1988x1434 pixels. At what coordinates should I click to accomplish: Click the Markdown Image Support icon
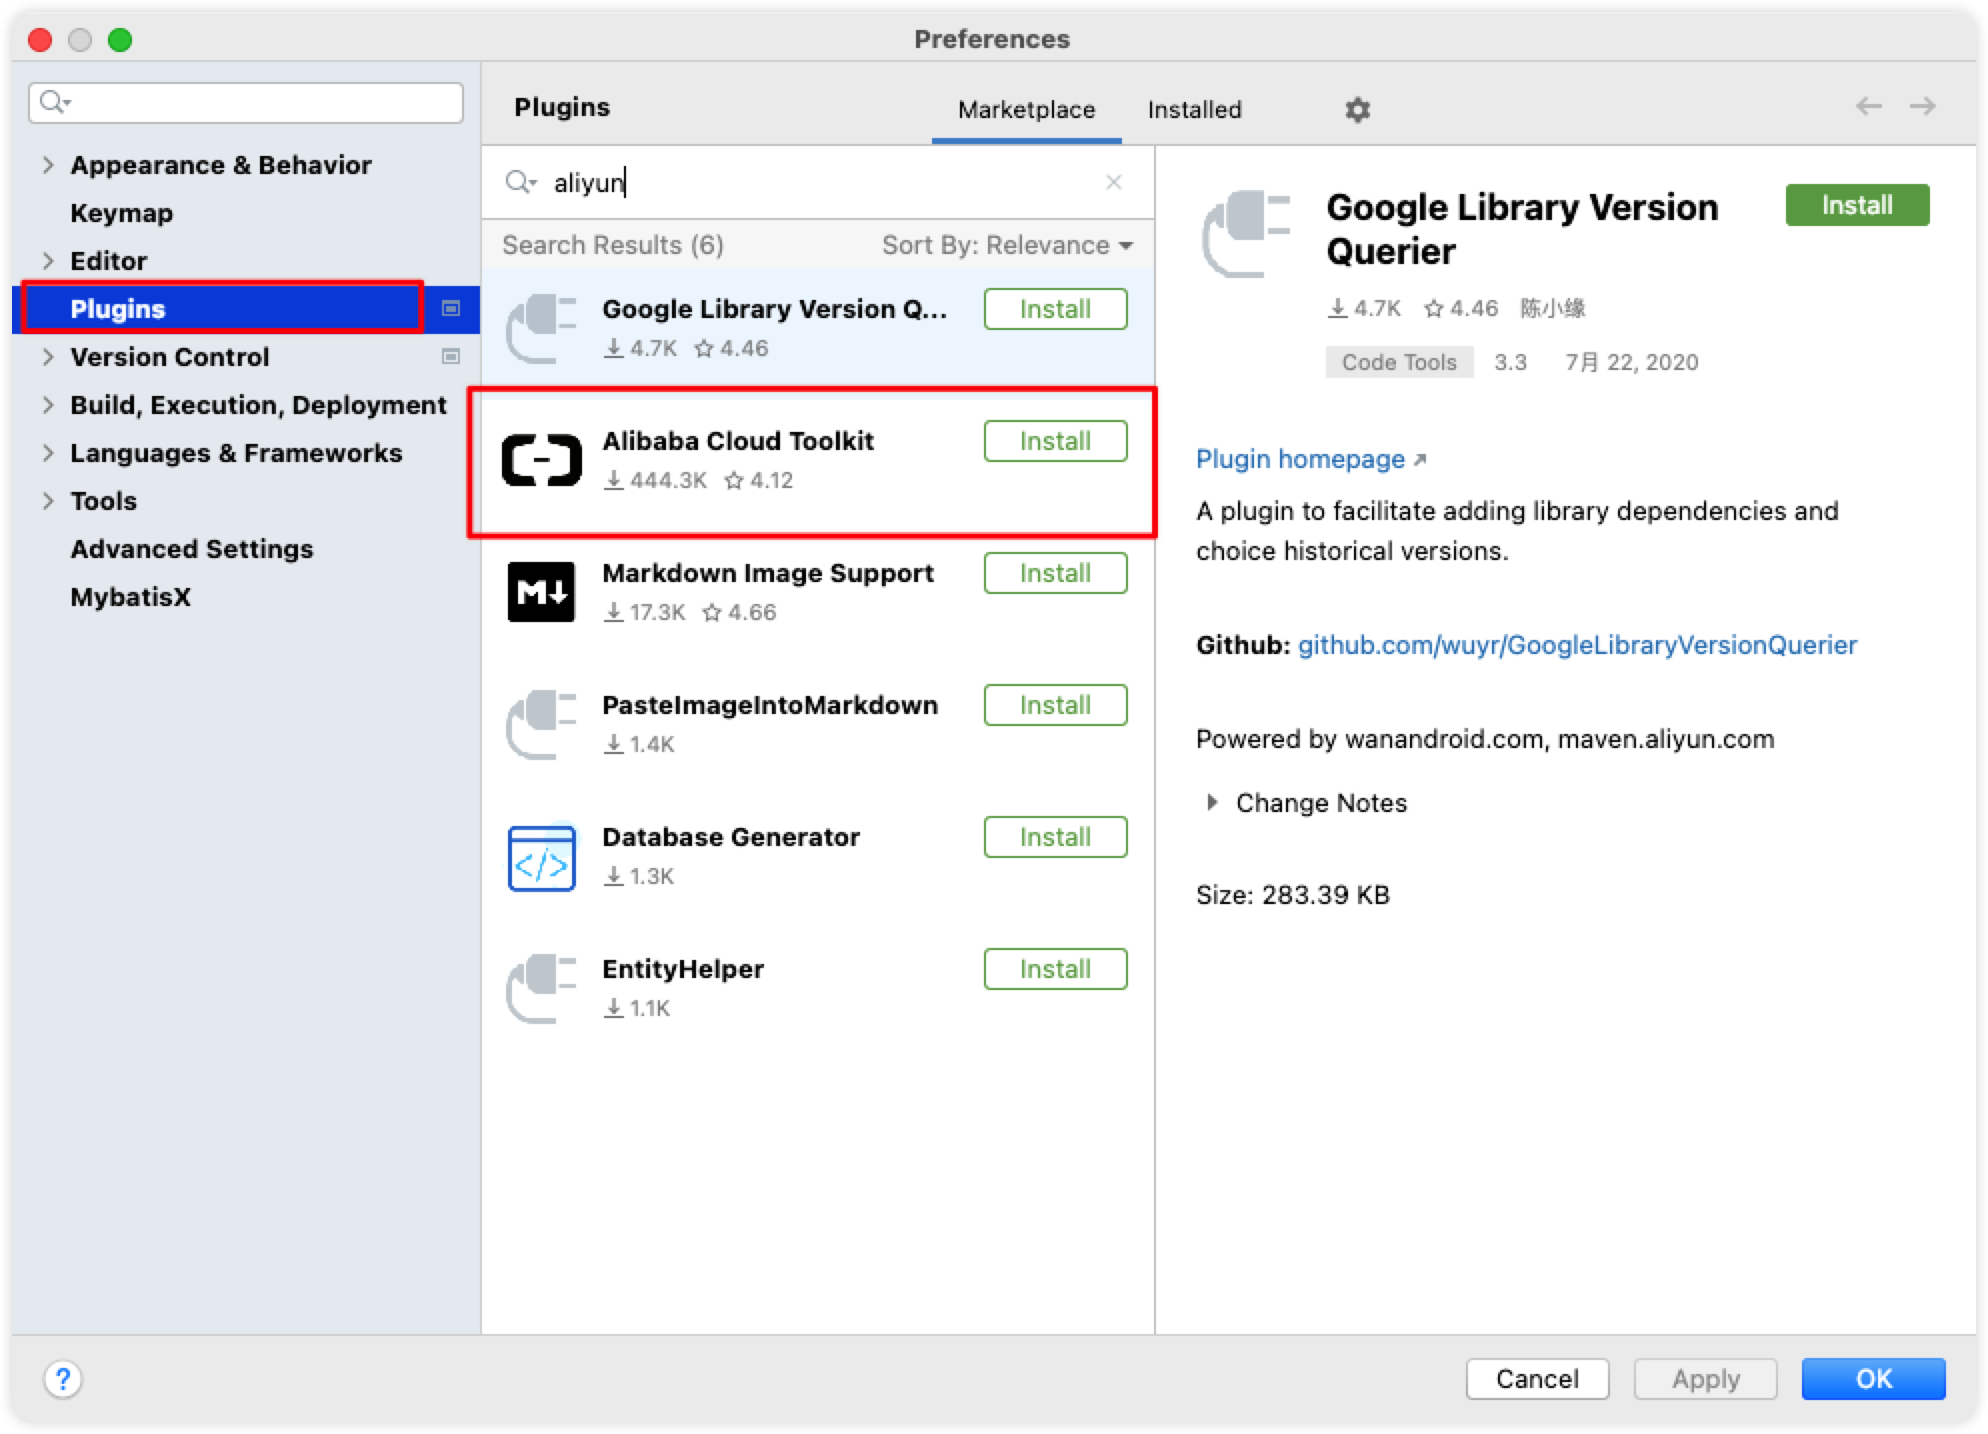point(542,593)
